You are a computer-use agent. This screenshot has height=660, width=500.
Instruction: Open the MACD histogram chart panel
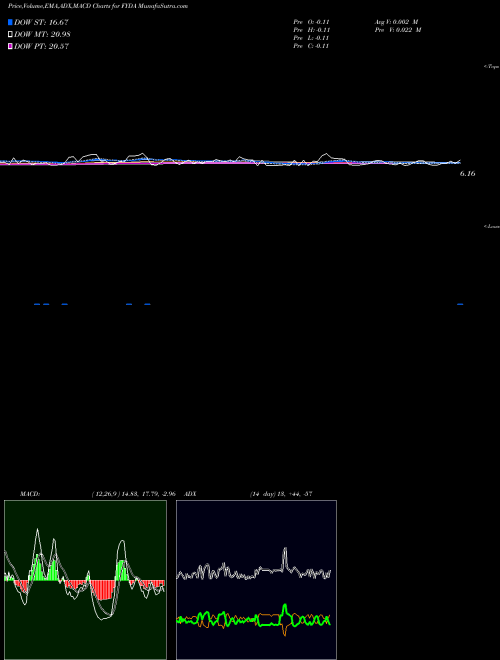(x=85, y=580)
